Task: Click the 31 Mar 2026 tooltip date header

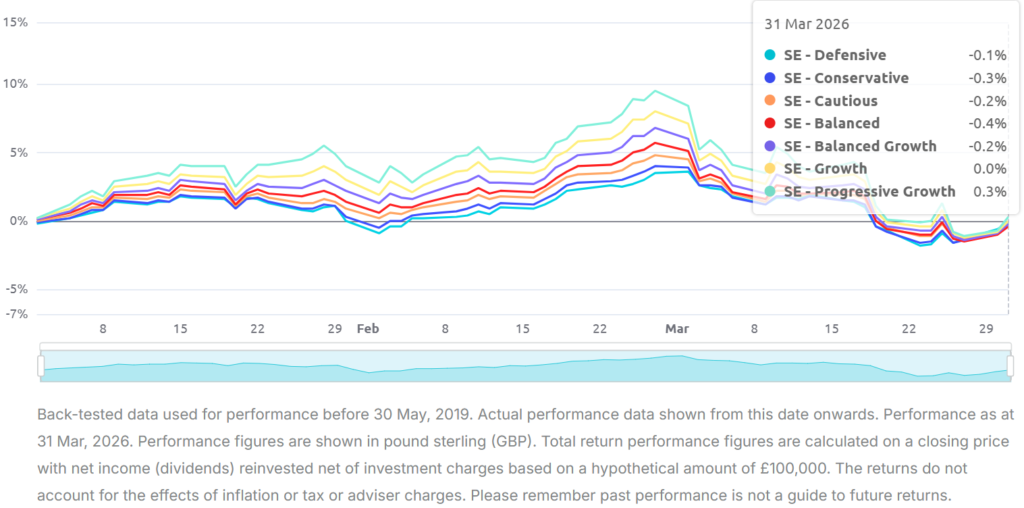Action: point(806,24)
